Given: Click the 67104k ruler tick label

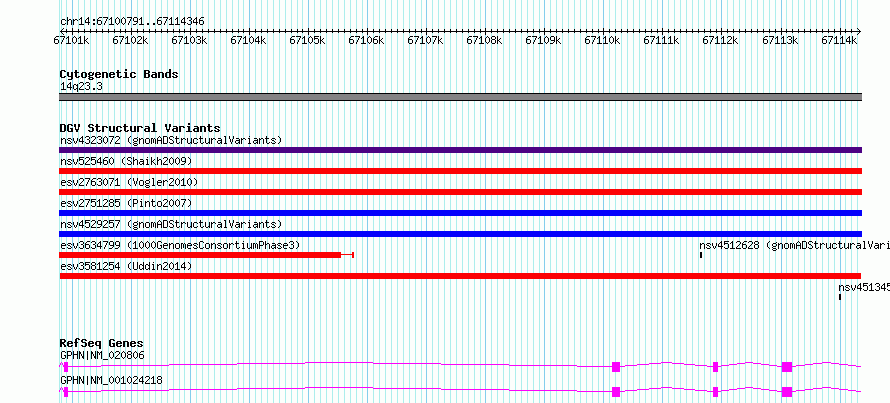Looking at the screenshot, I should click(x=249, y=40).
